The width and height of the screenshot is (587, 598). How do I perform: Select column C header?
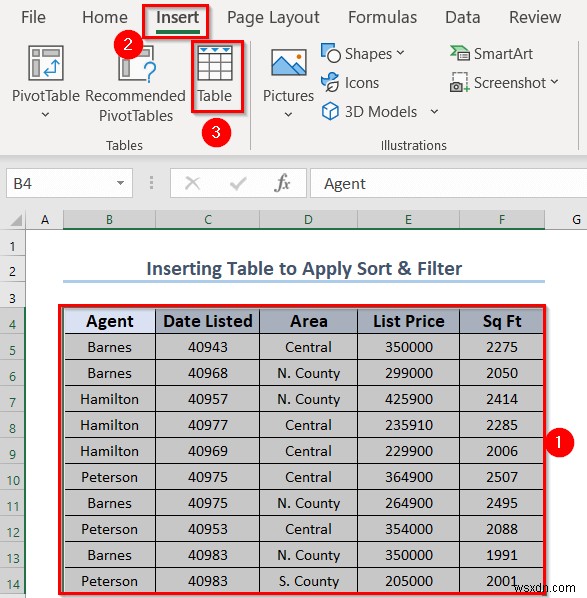pyautogui.click(x=207, y=220)
